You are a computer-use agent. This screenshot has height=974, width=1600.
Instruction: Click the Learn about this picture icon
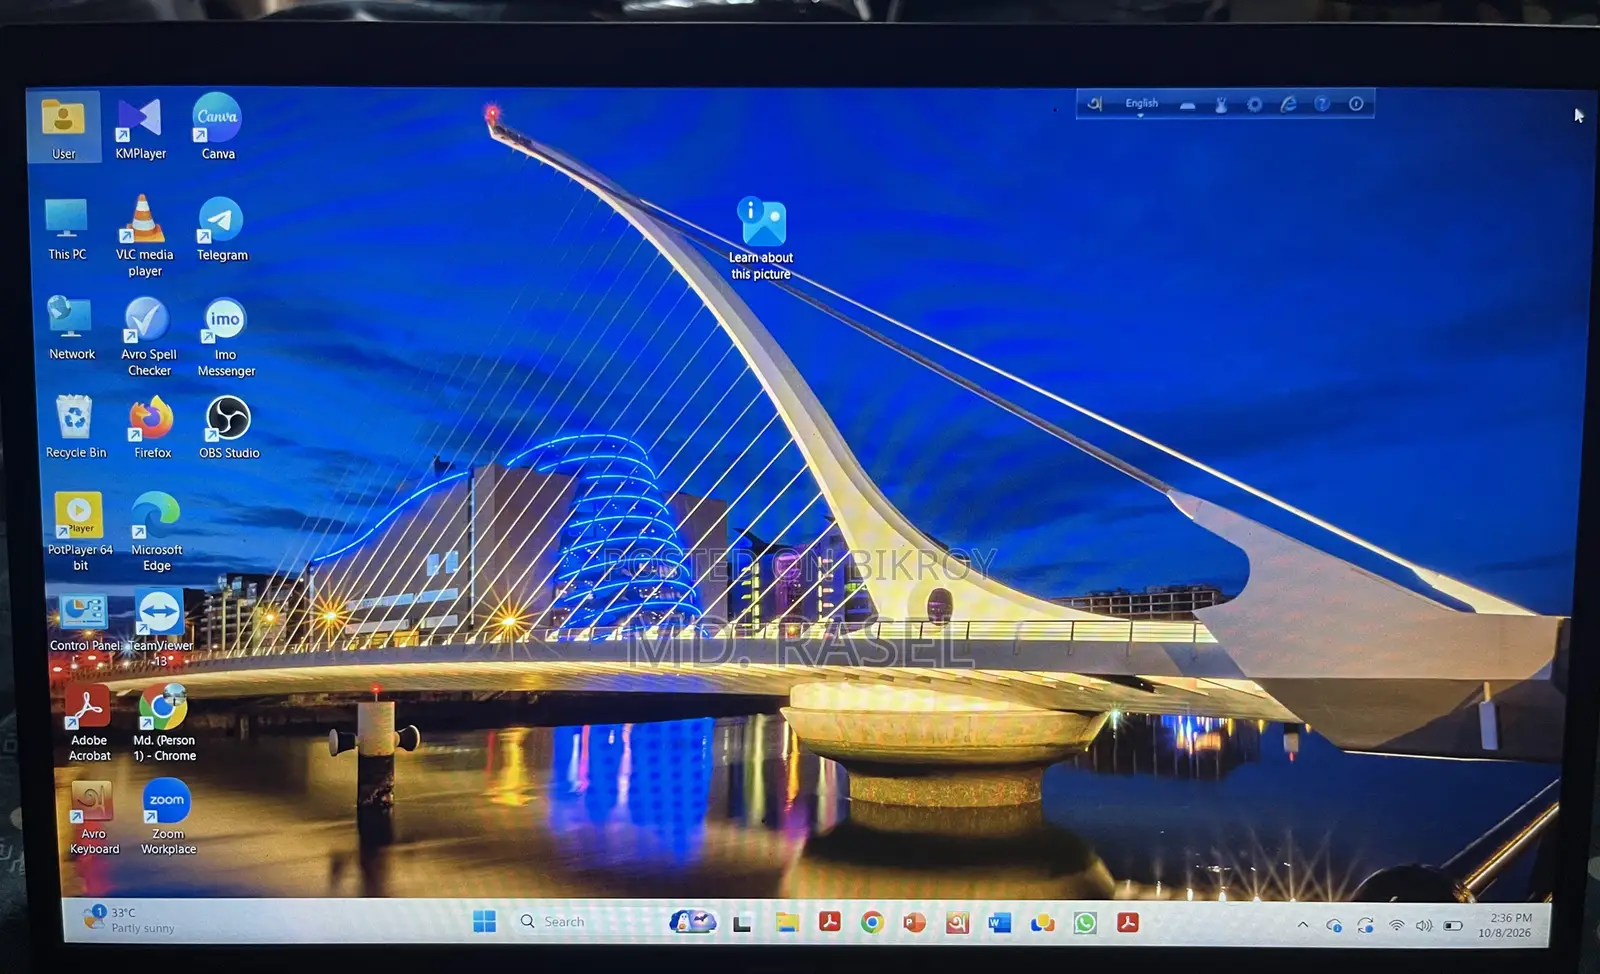pyautogui.click(x=761, y=239)
